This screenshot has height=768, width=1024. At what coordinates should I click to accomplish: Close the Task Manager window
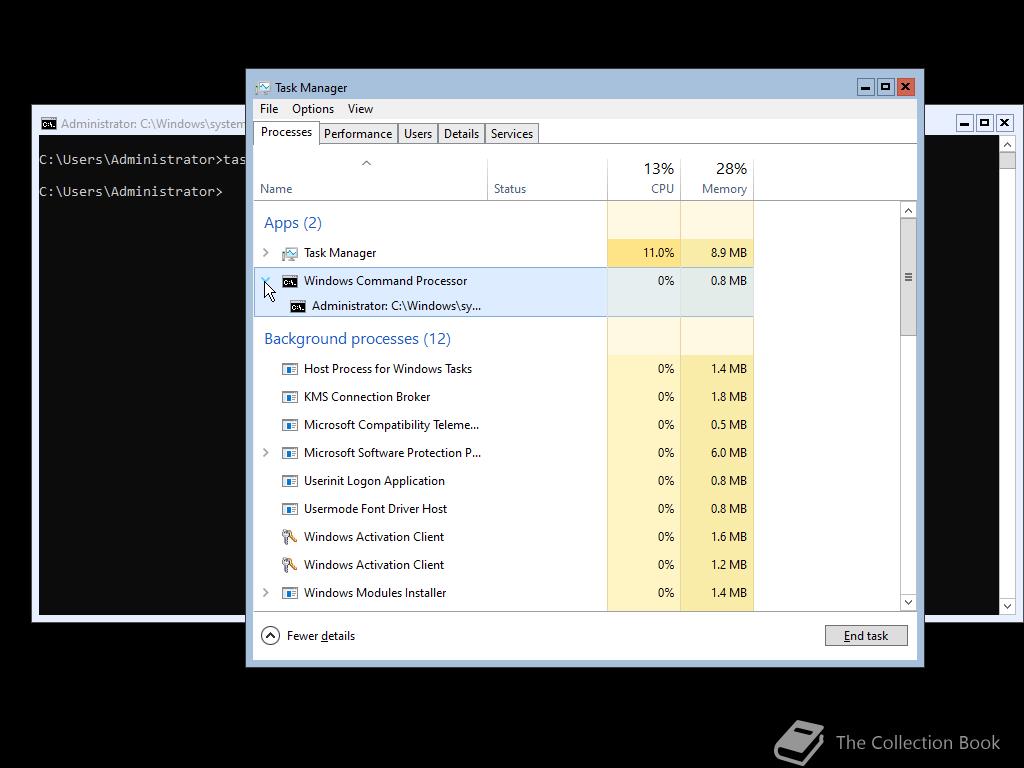tap(905, 87)
